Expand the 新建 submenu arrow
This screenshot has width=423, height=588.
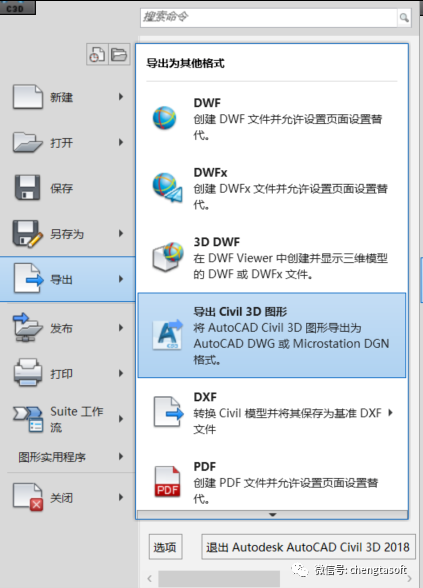pyautogui.click(x=121, y=97)
